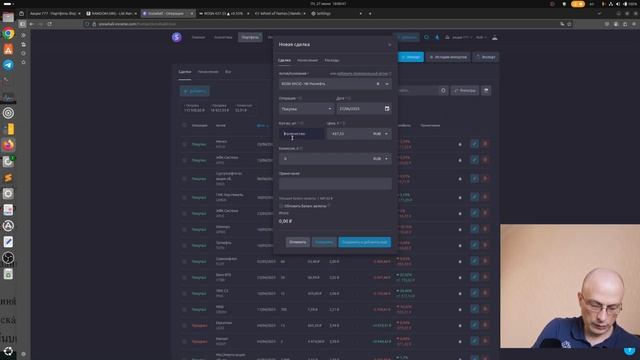
Task: Open the Операция Покупка dropdown
Action: (x=306, y=109)
